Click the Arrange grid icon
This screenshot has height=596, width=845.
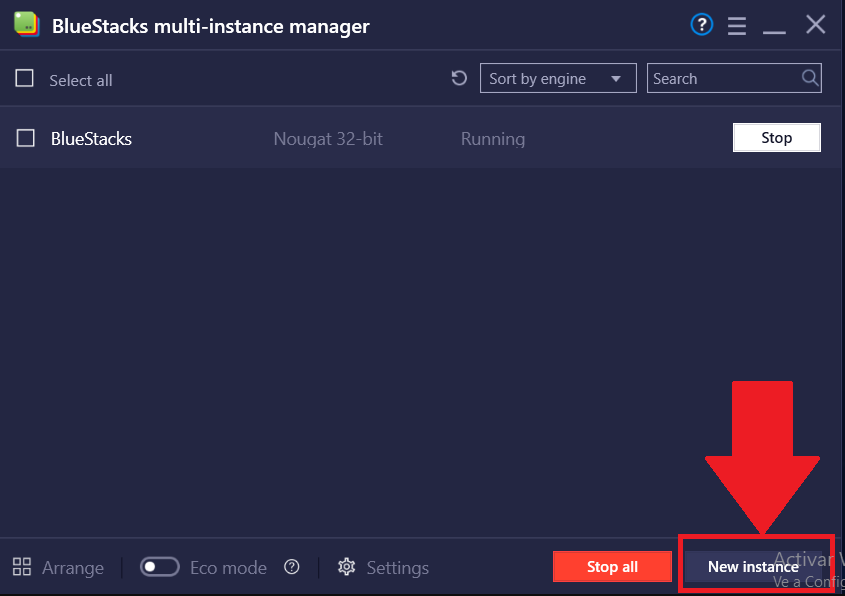tap(22, 567)
